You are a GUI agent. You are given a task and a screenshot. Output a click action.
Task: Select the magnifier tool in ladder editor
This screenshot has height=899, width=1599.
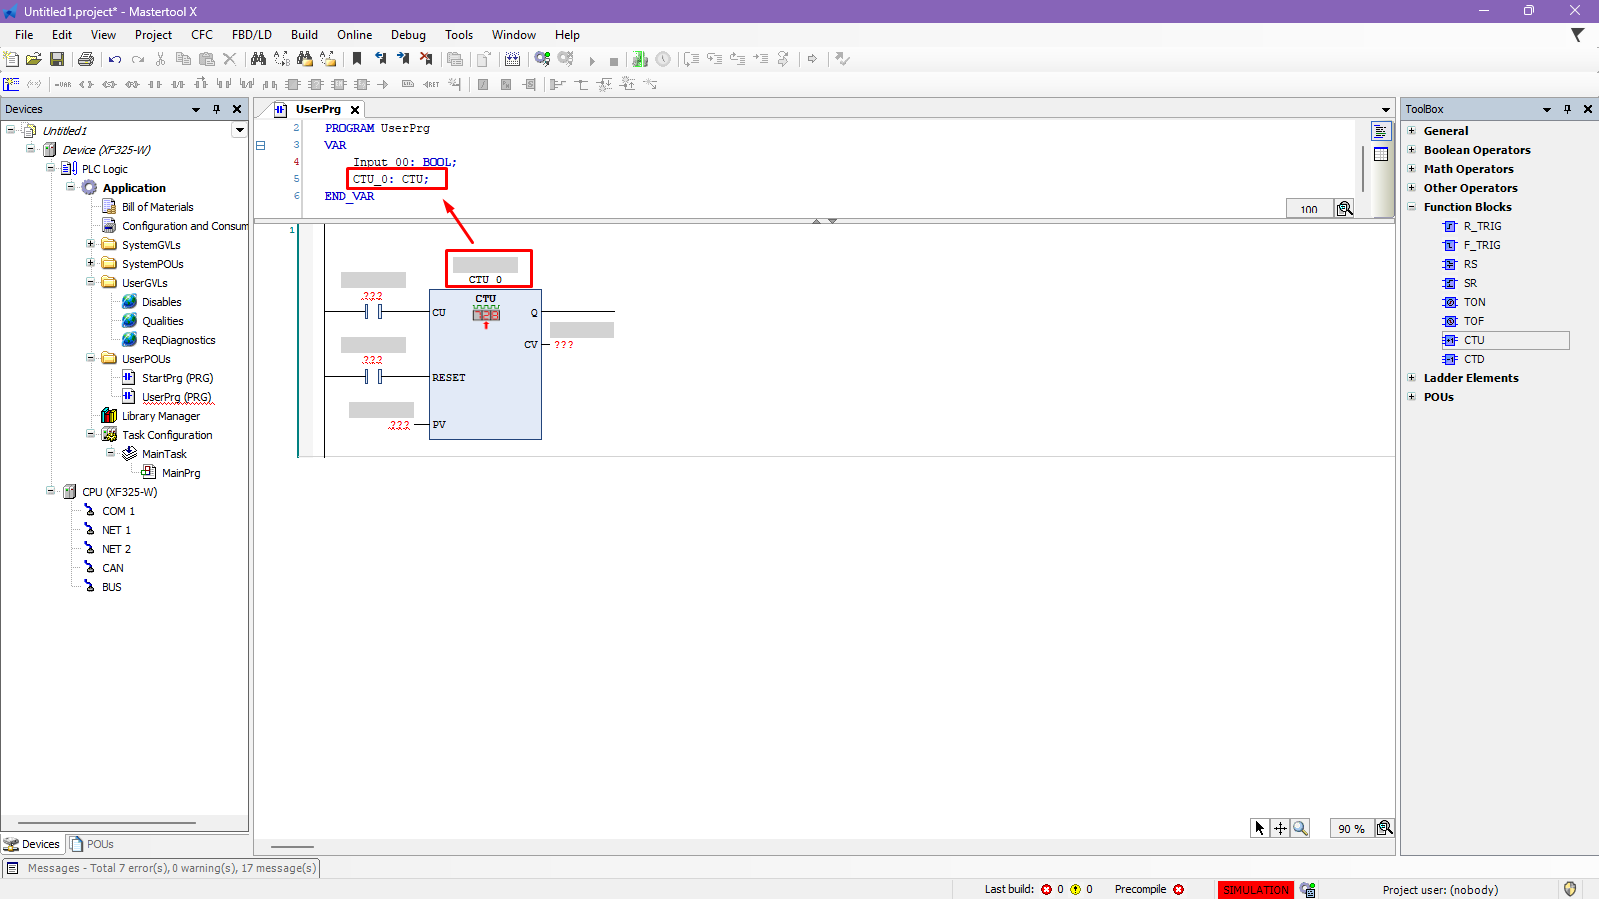pyautogui.click(x=1300, y=828)
